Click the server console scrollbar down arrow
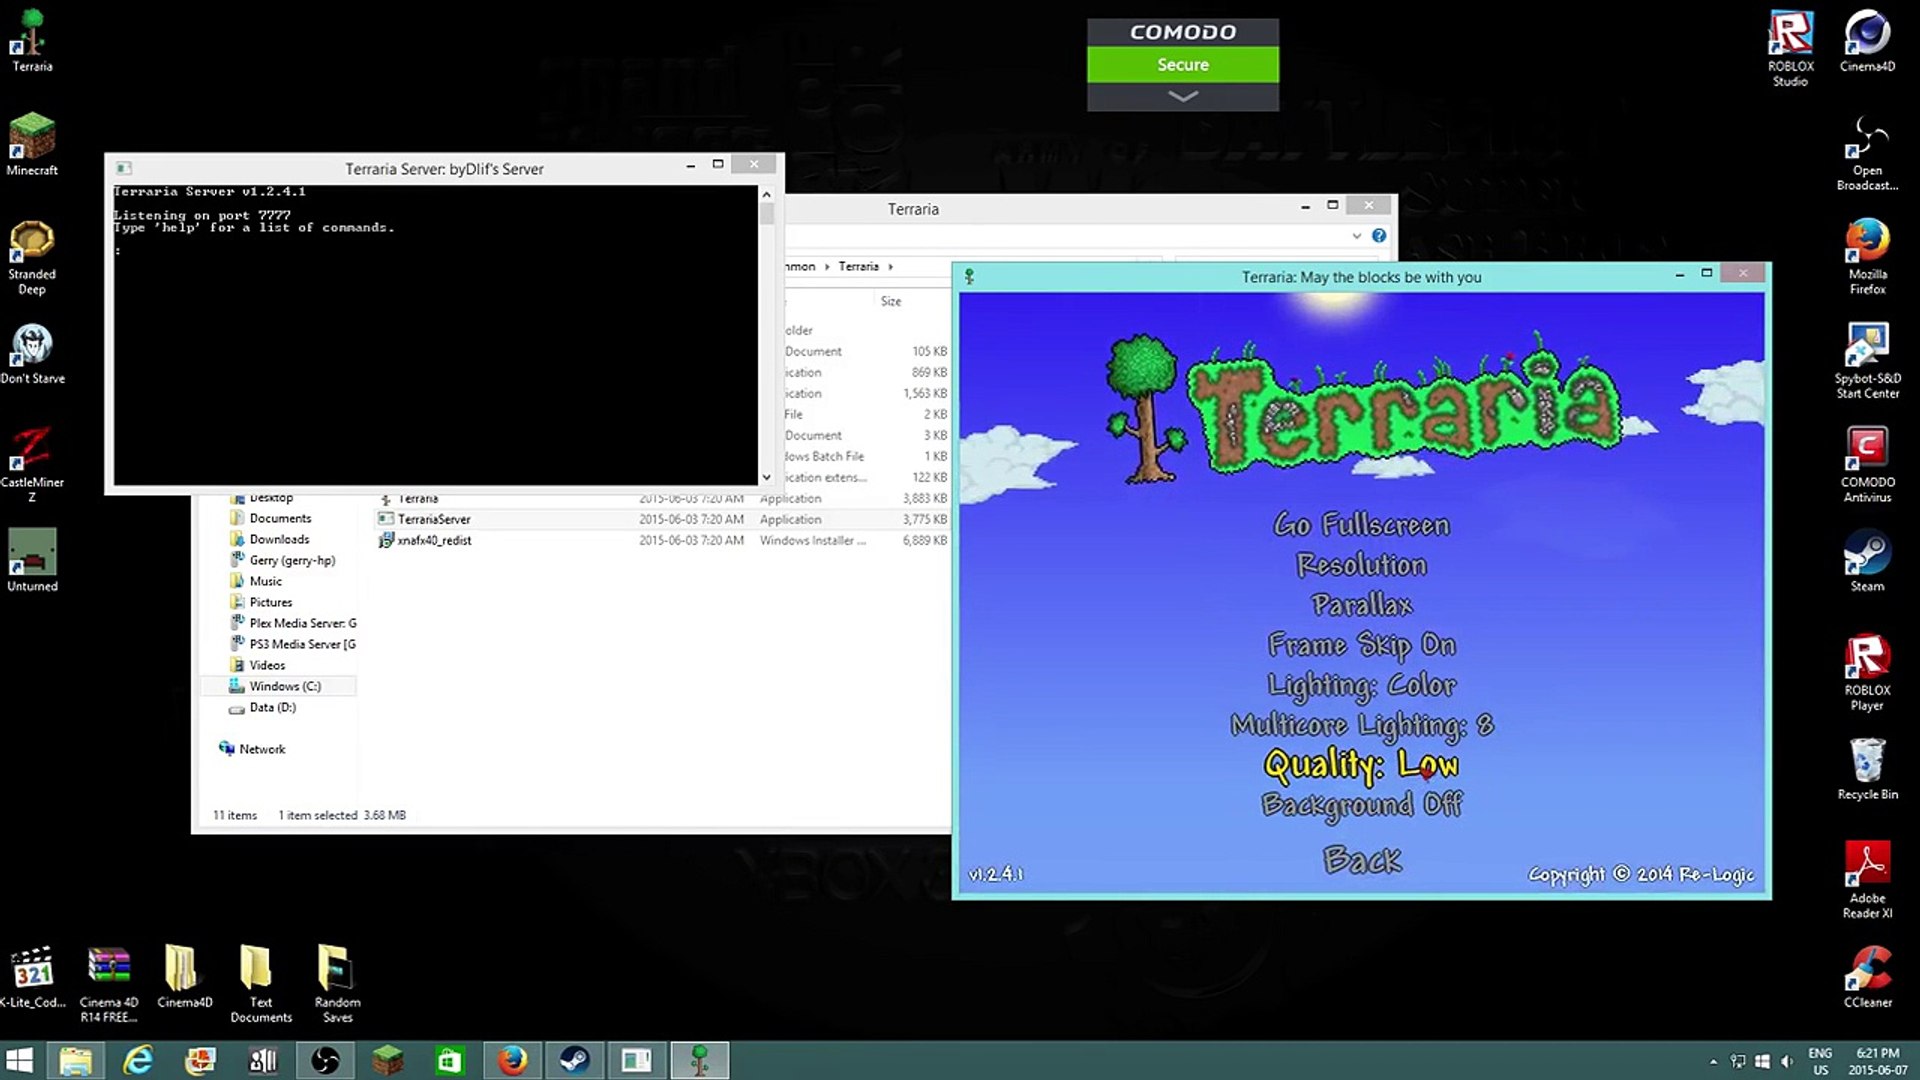 (766, 478)
